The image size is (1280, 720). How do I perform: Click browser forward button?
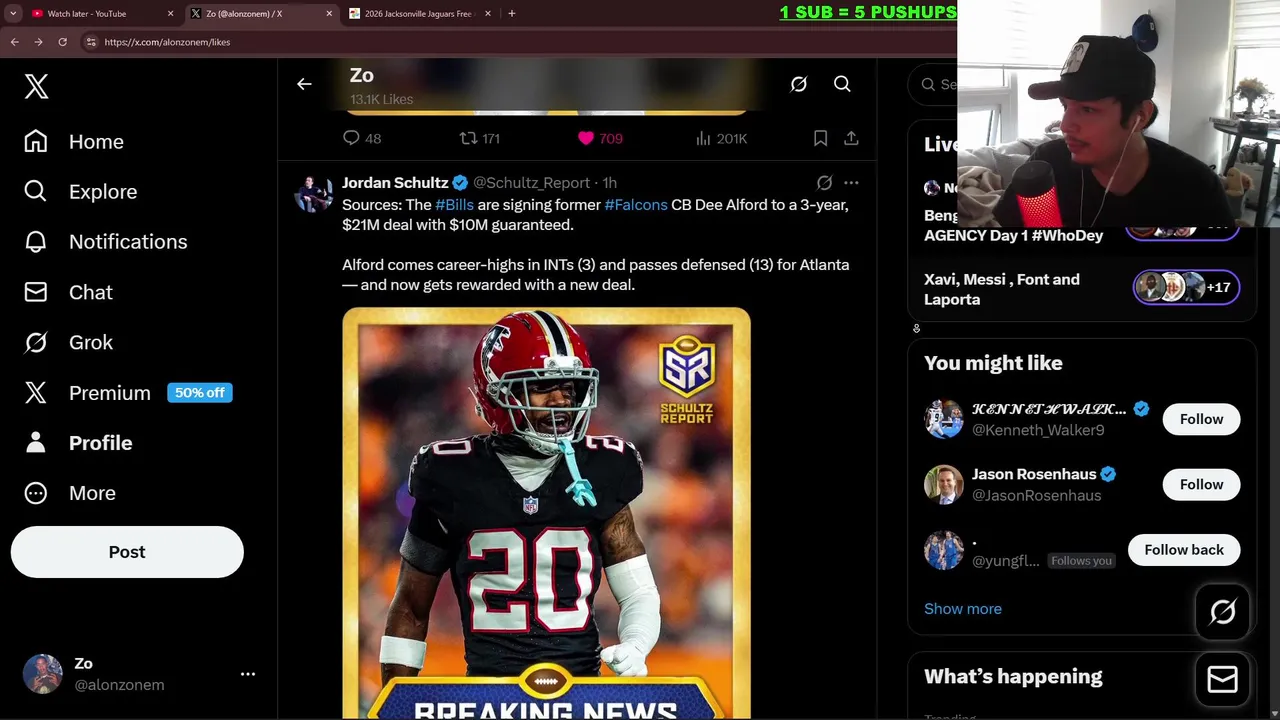point(38,42)
